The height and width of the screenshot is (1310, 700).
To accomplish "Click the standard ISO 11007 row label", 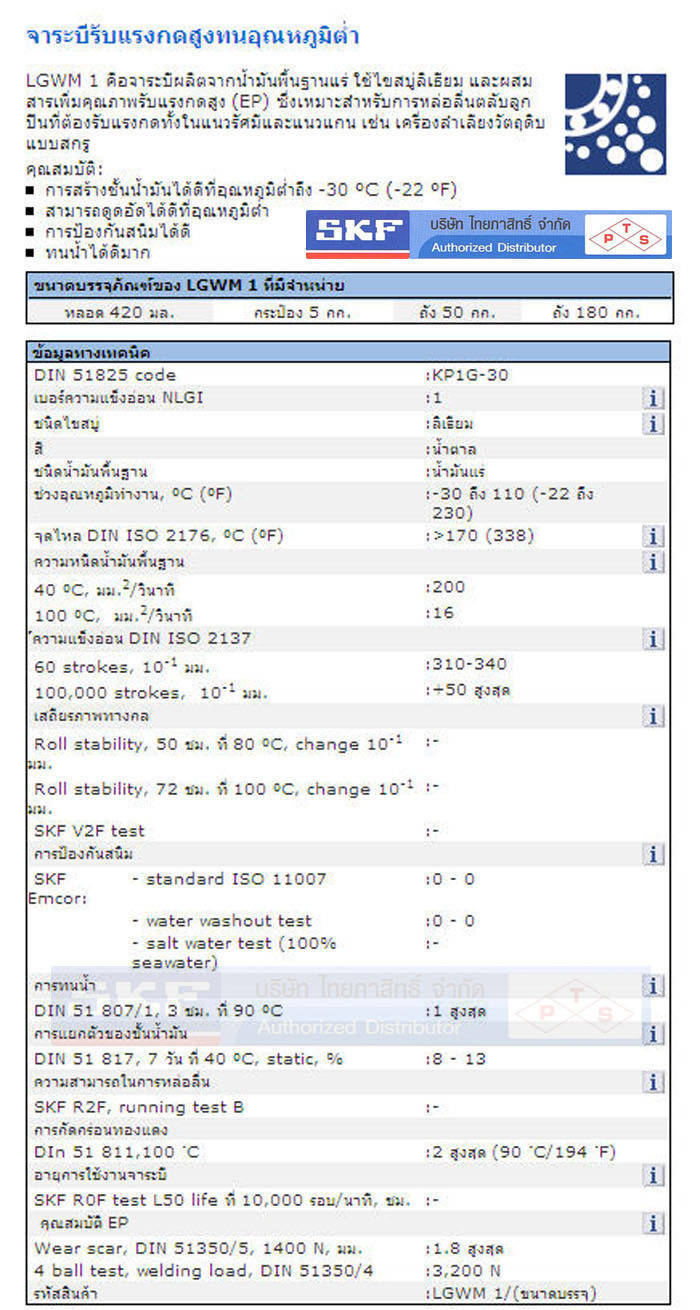I will [229, 879].
